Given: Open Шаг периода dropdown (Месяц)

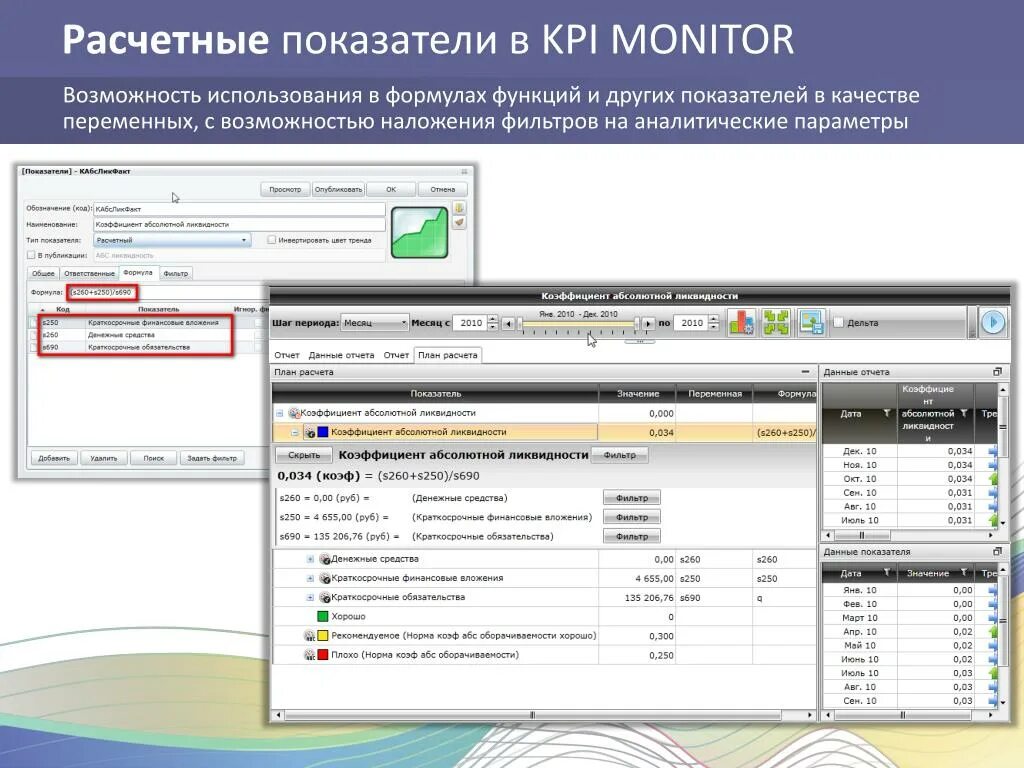Looking at the screenshot, I should click(375, 323).
